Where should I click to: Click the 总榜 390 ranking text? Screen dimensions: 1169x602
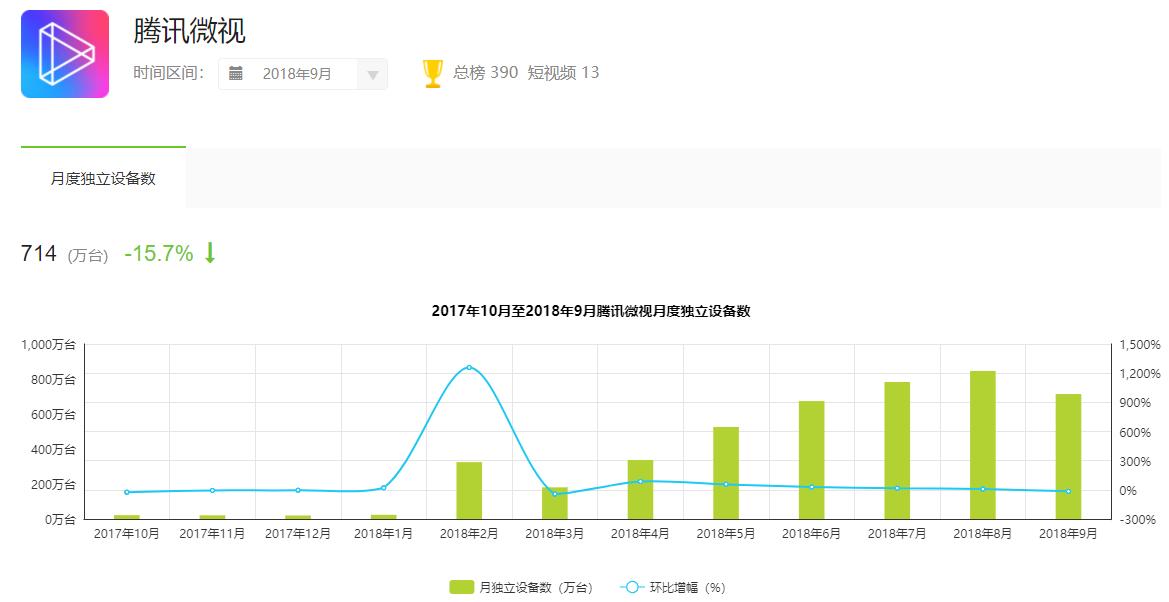click(485, 72)
